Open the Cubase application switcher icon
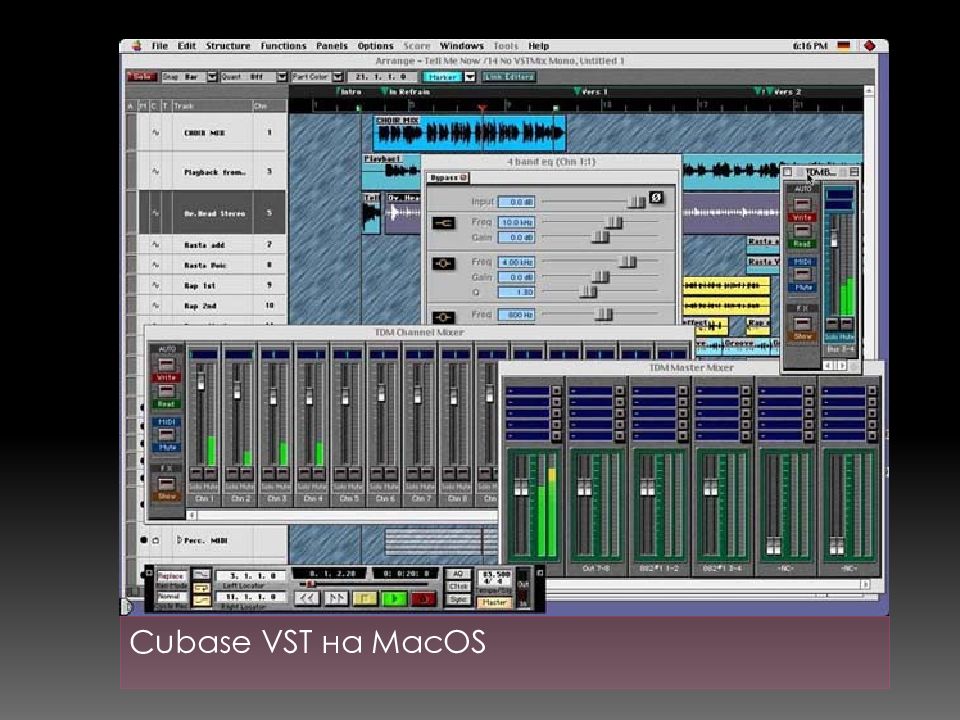The width and height of the screenshot is (960, 720). pos(869,46)
